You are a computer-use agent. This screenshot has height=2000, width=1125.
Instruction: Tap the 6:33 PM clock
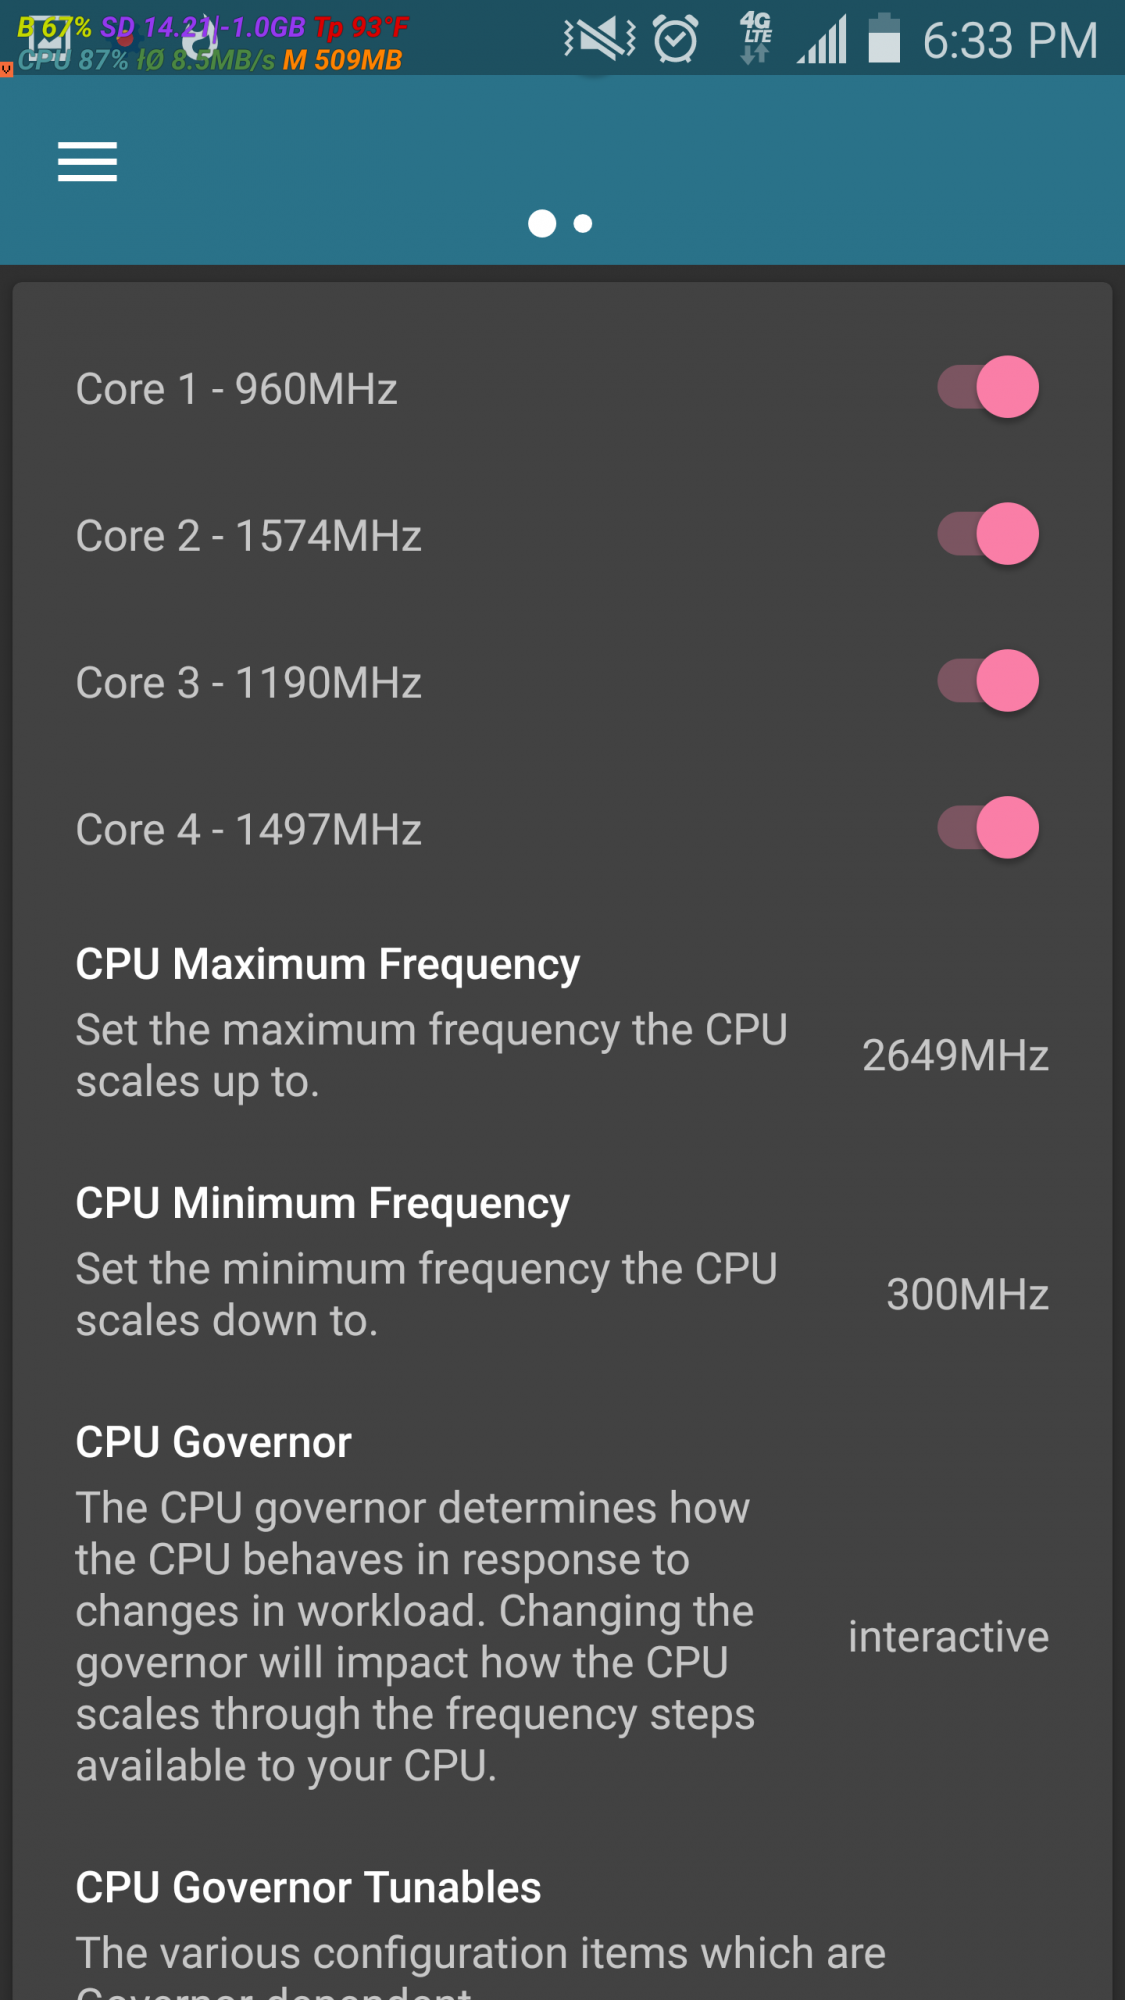click(x=1010, y=42)
